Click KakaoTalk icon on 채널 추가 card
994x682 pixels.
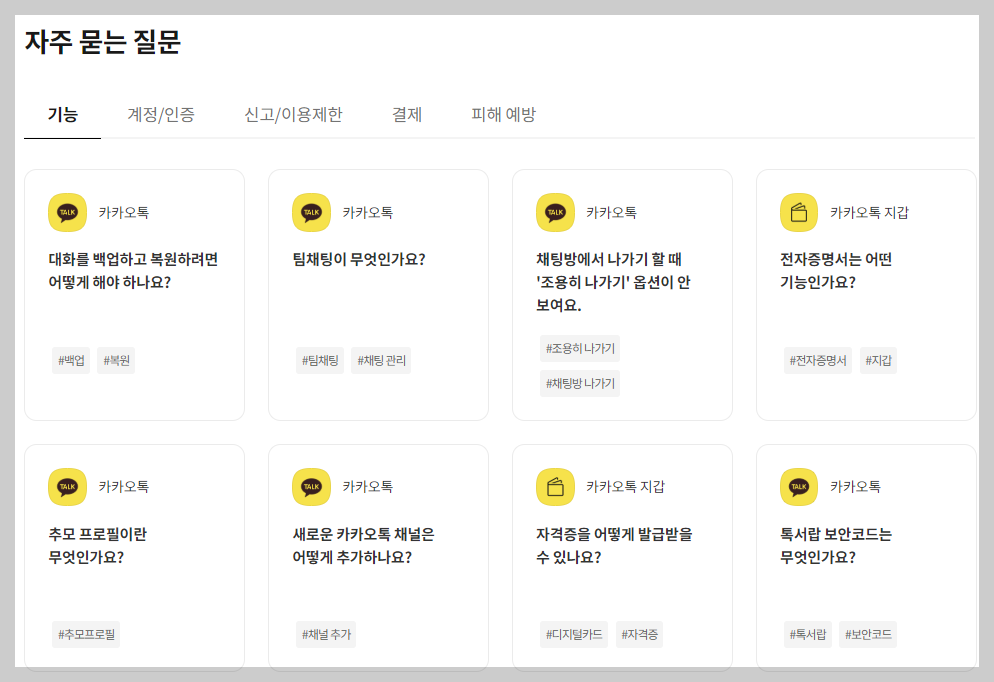coord(311,487)
